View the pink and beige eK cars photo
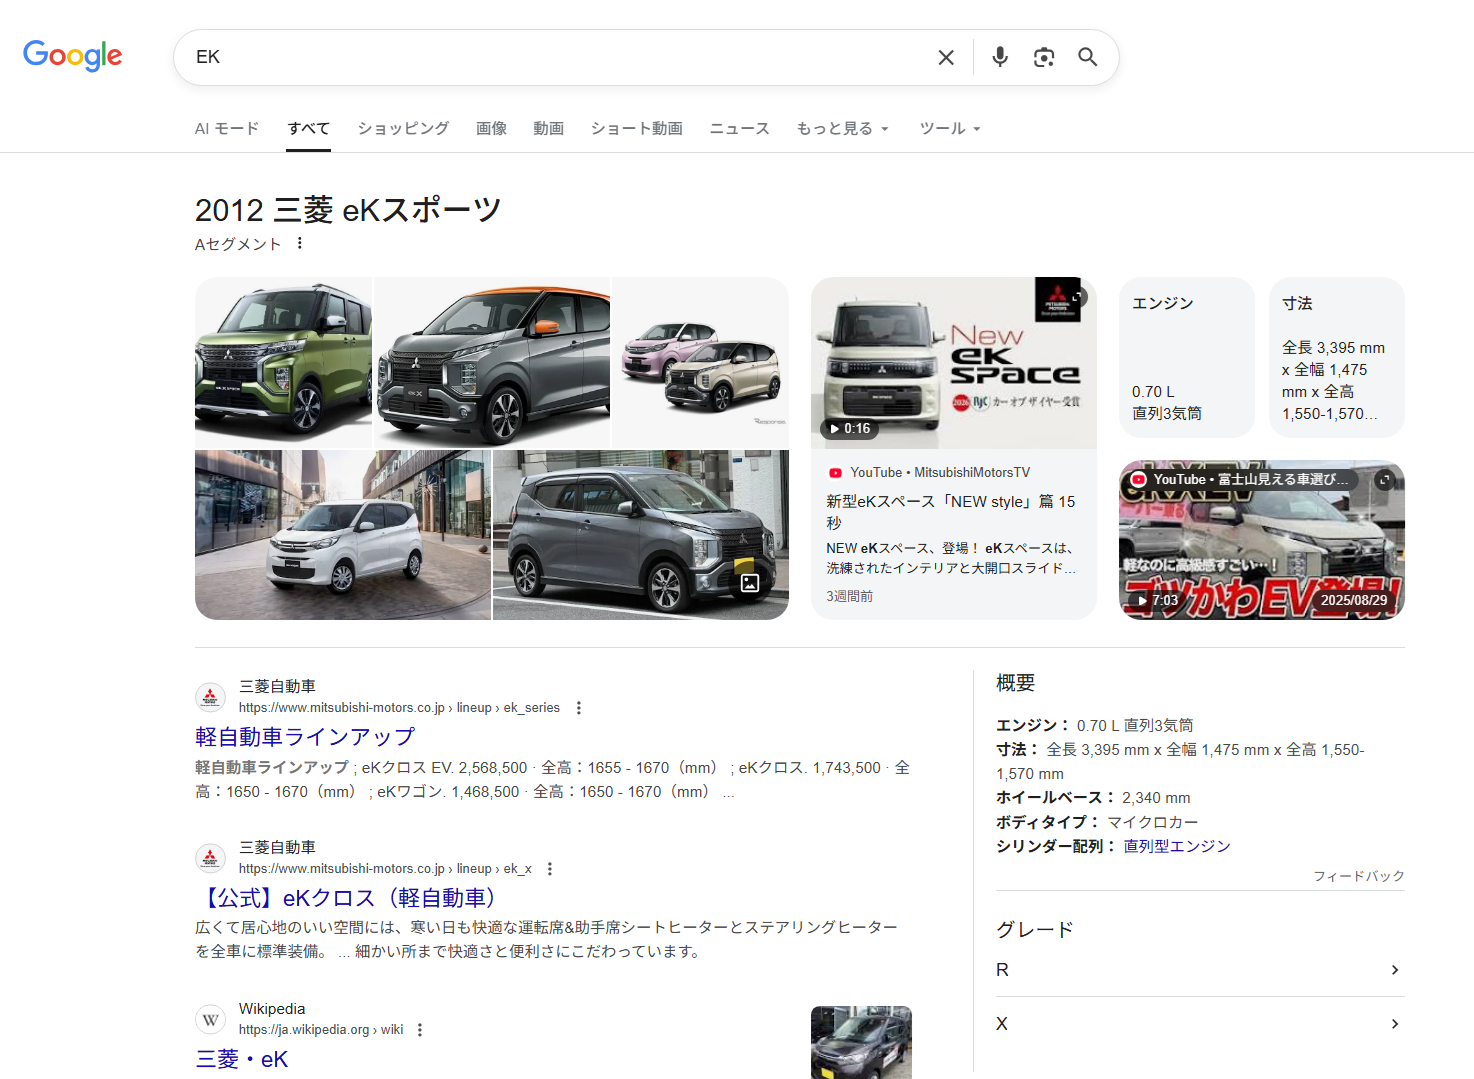Screen dimensions: 1474x1079 click(700, 363)
